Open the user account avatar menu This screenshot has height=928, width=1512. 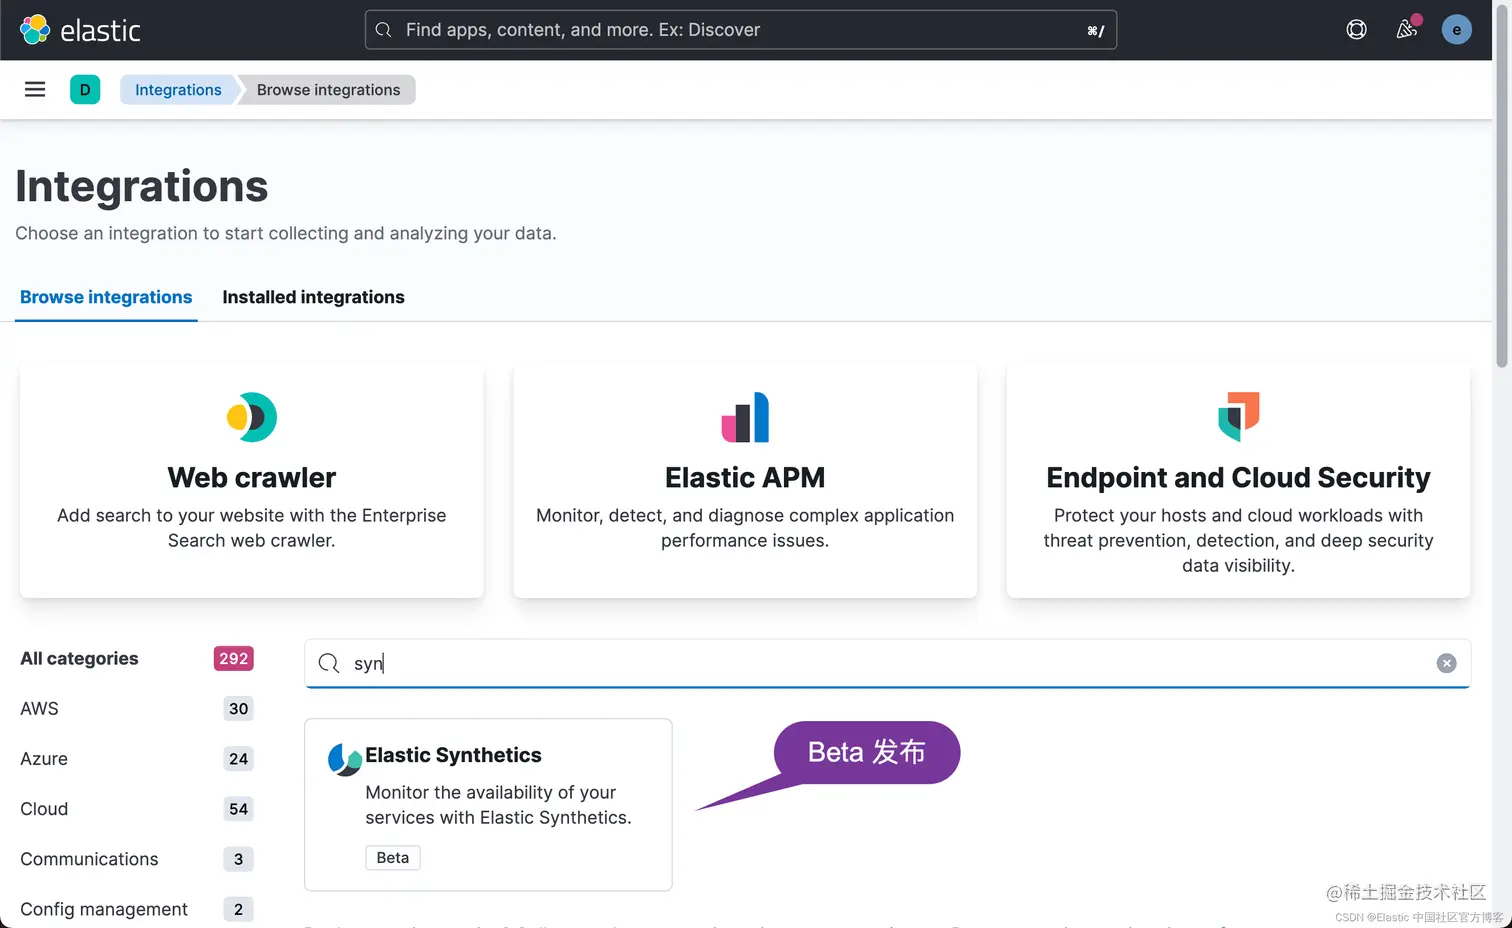click(1456, 30)
